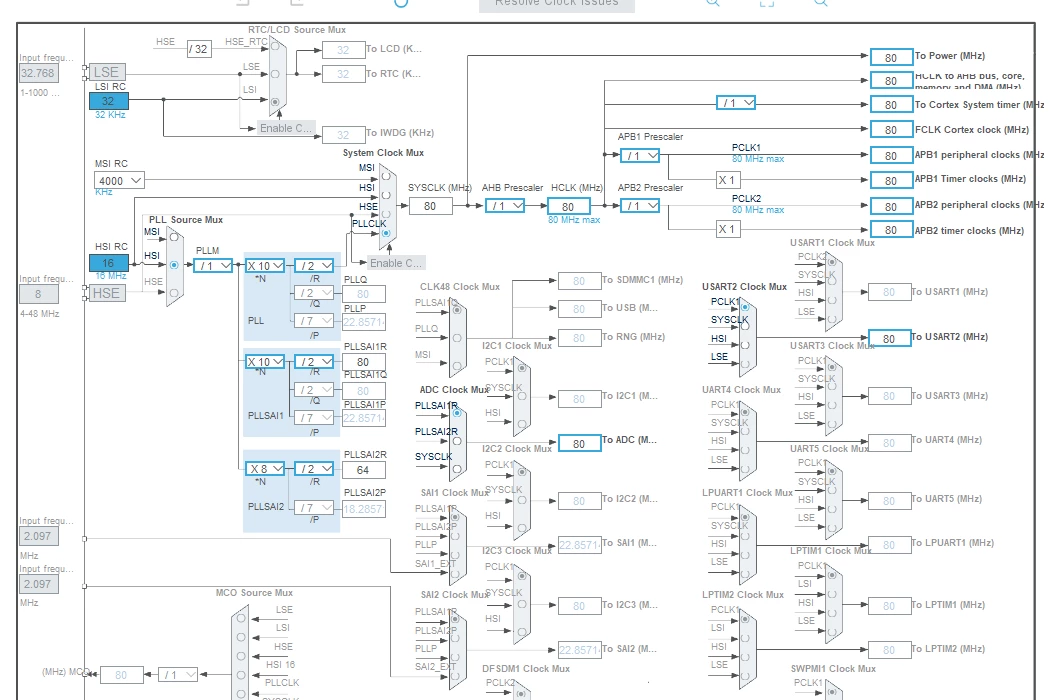Click the HCLK (MHz) value field

pyautogui.click(x=569, y=206)
